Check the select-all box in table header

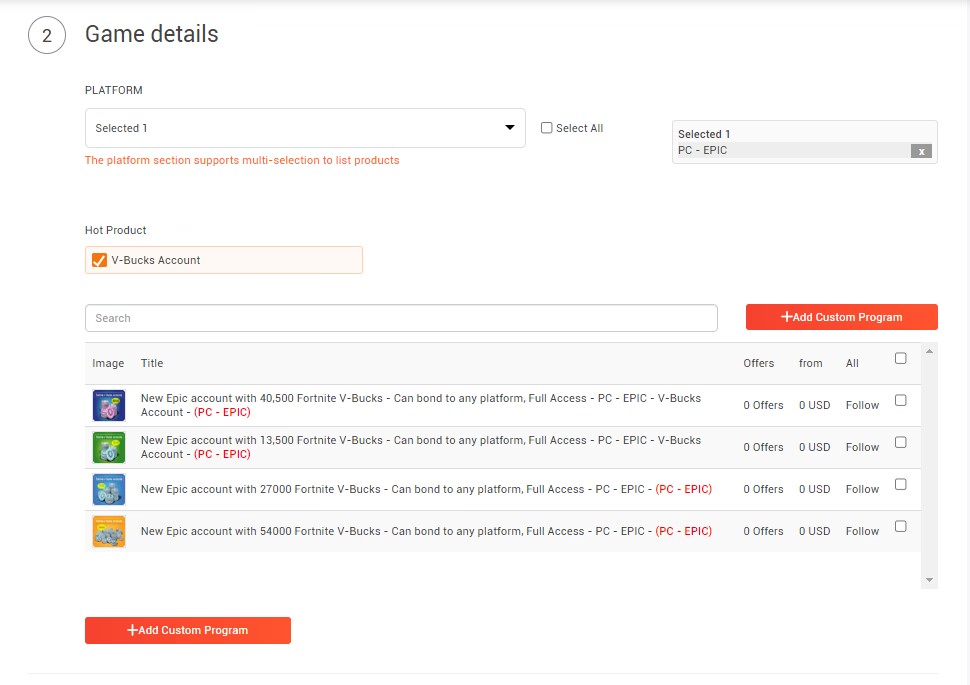pyautogui.click(x=901, y=358)
